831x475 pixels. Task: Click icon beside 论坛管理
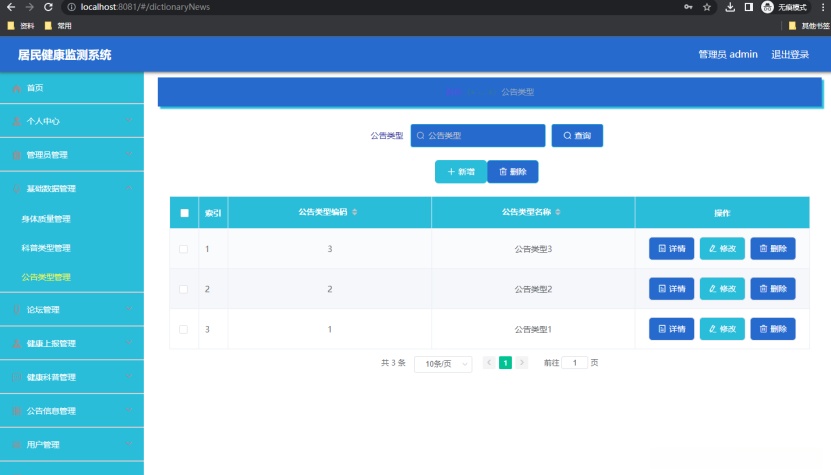click(x=17, y=310)
